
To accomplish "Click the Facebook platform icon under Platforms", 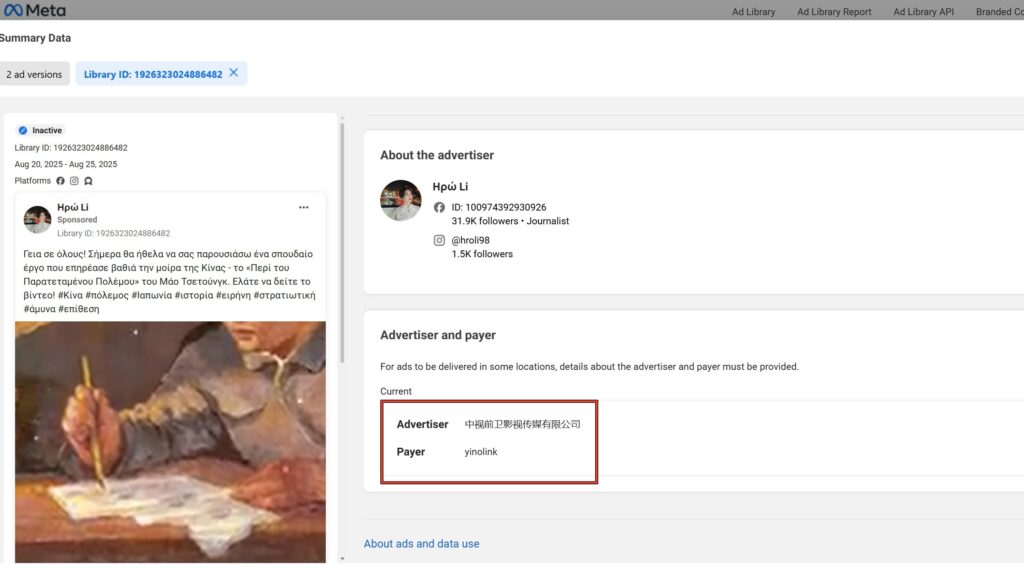I will click(x=60, y=181).
